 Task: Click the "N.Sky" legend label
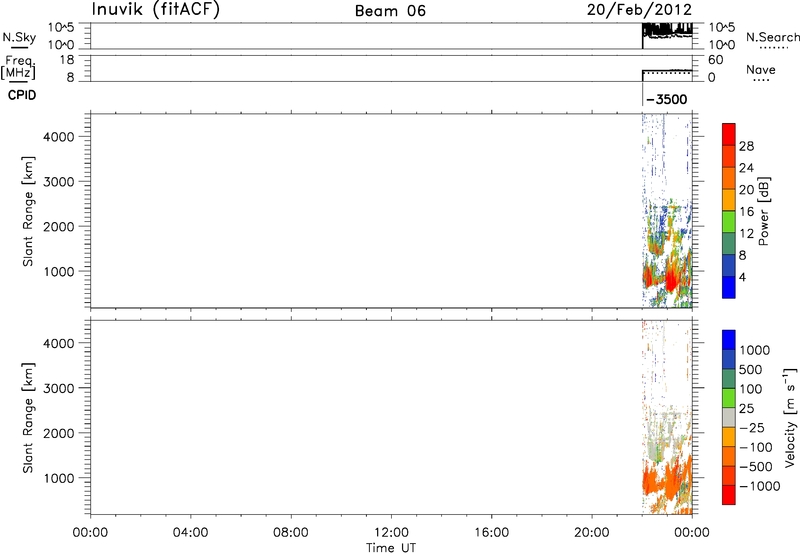click(x=19, y=37)
